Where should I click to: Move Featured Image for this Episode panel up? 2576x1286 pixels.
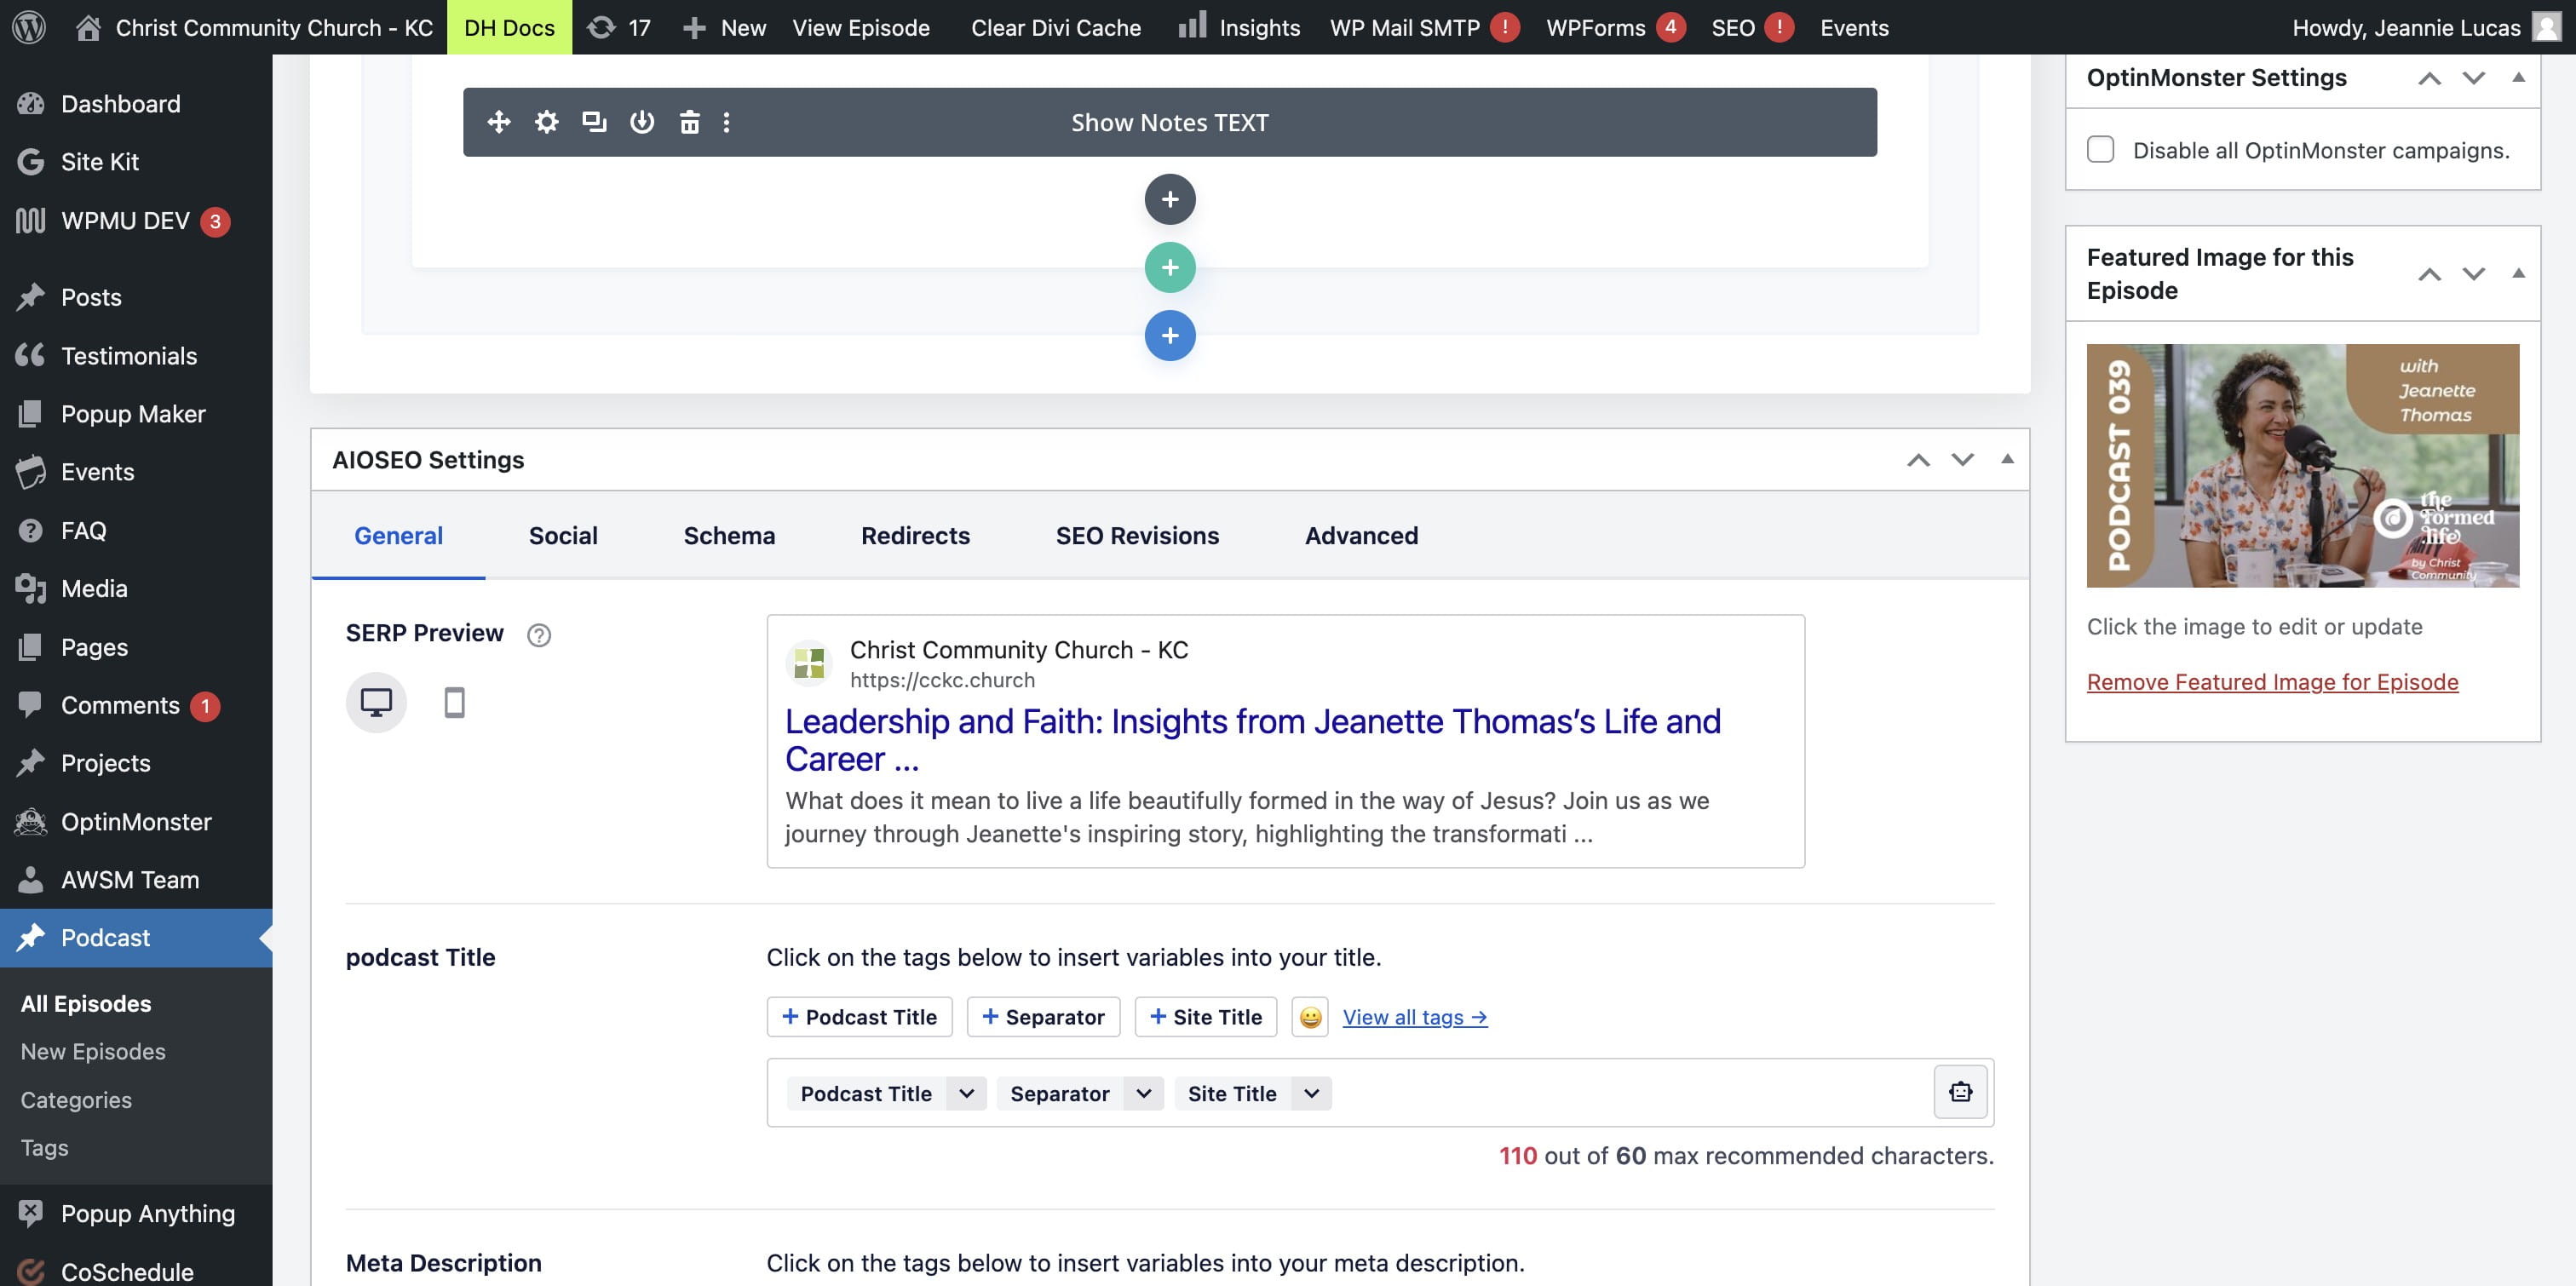pos(2429,274)
